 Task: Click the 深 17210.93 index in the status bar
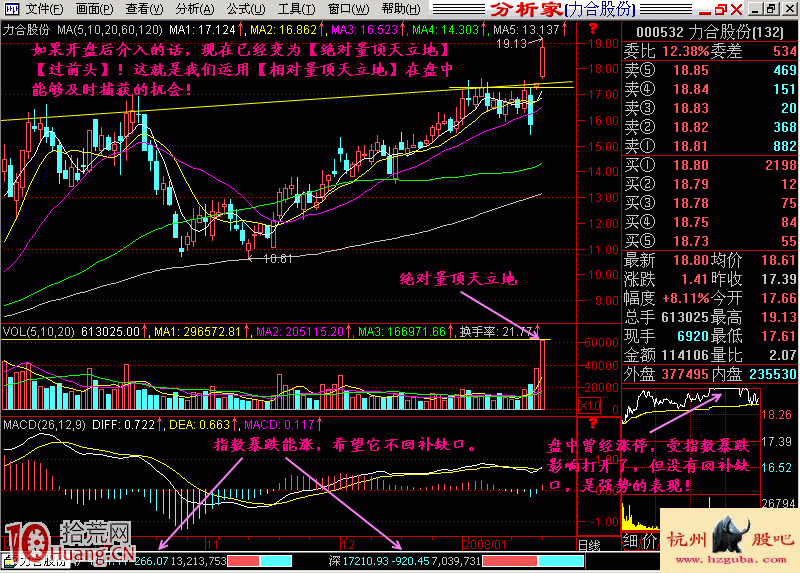click(x=360, y=561)
